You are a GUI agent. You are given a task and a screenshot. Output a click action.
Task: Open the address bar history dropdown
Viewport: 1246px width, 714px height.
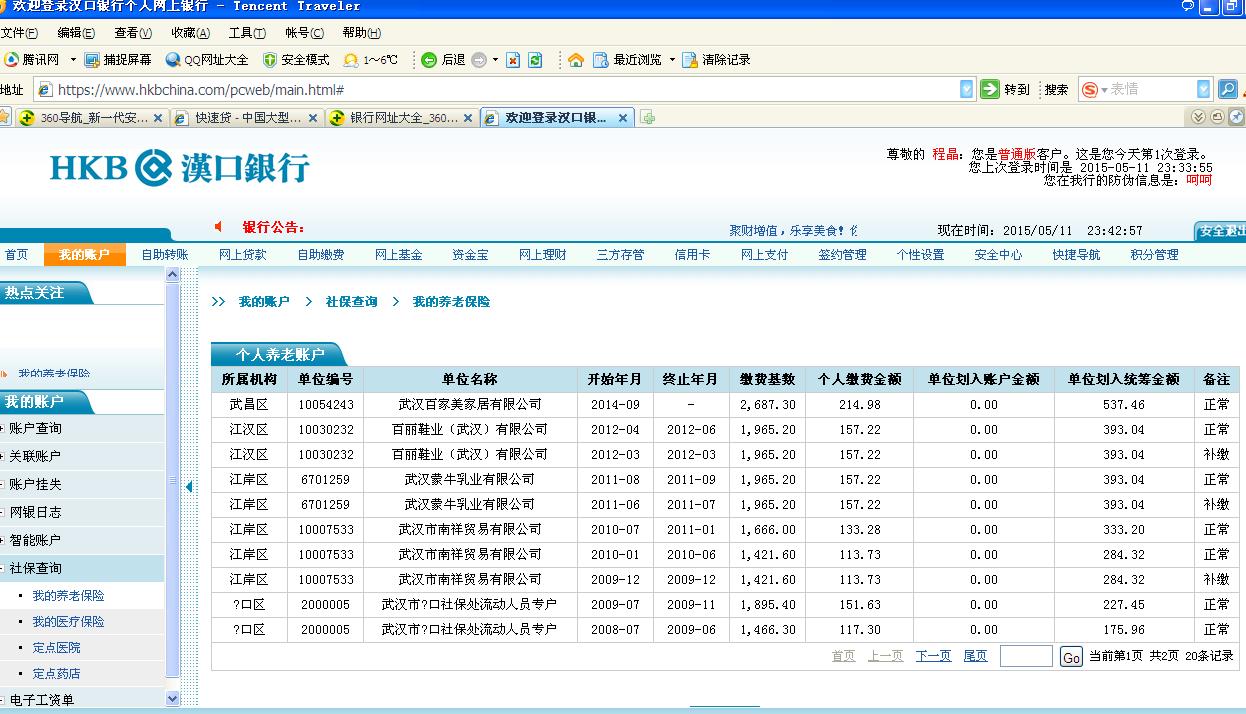pos(966,89)
